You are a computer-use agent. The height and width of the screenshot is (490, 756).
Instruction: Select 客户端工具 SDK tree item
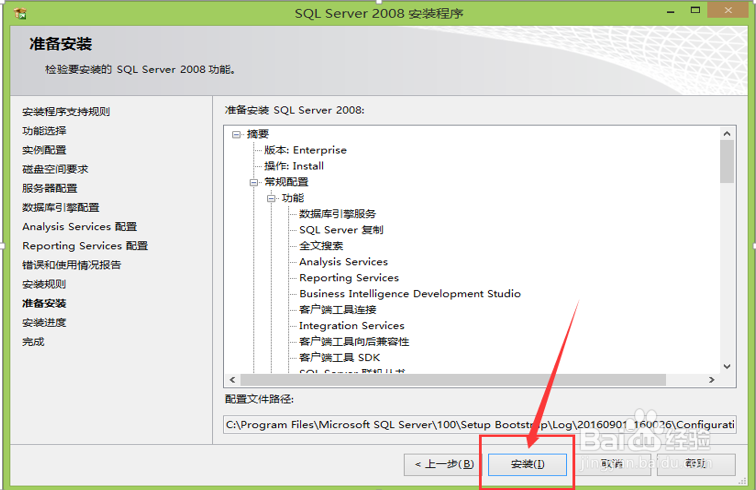[339, 357]
